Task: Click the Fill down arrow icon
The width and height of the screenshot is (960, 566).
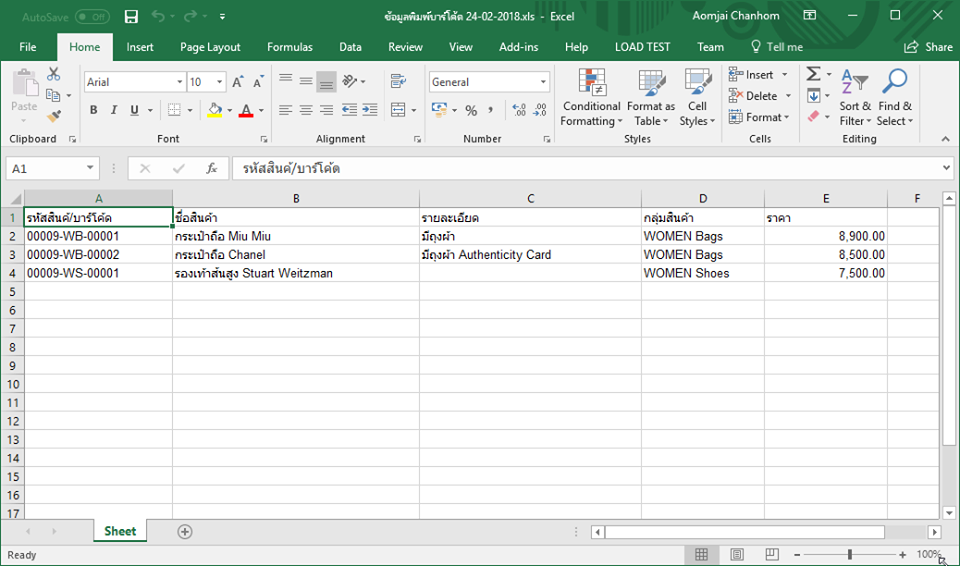Action: (x=813, y=96)
